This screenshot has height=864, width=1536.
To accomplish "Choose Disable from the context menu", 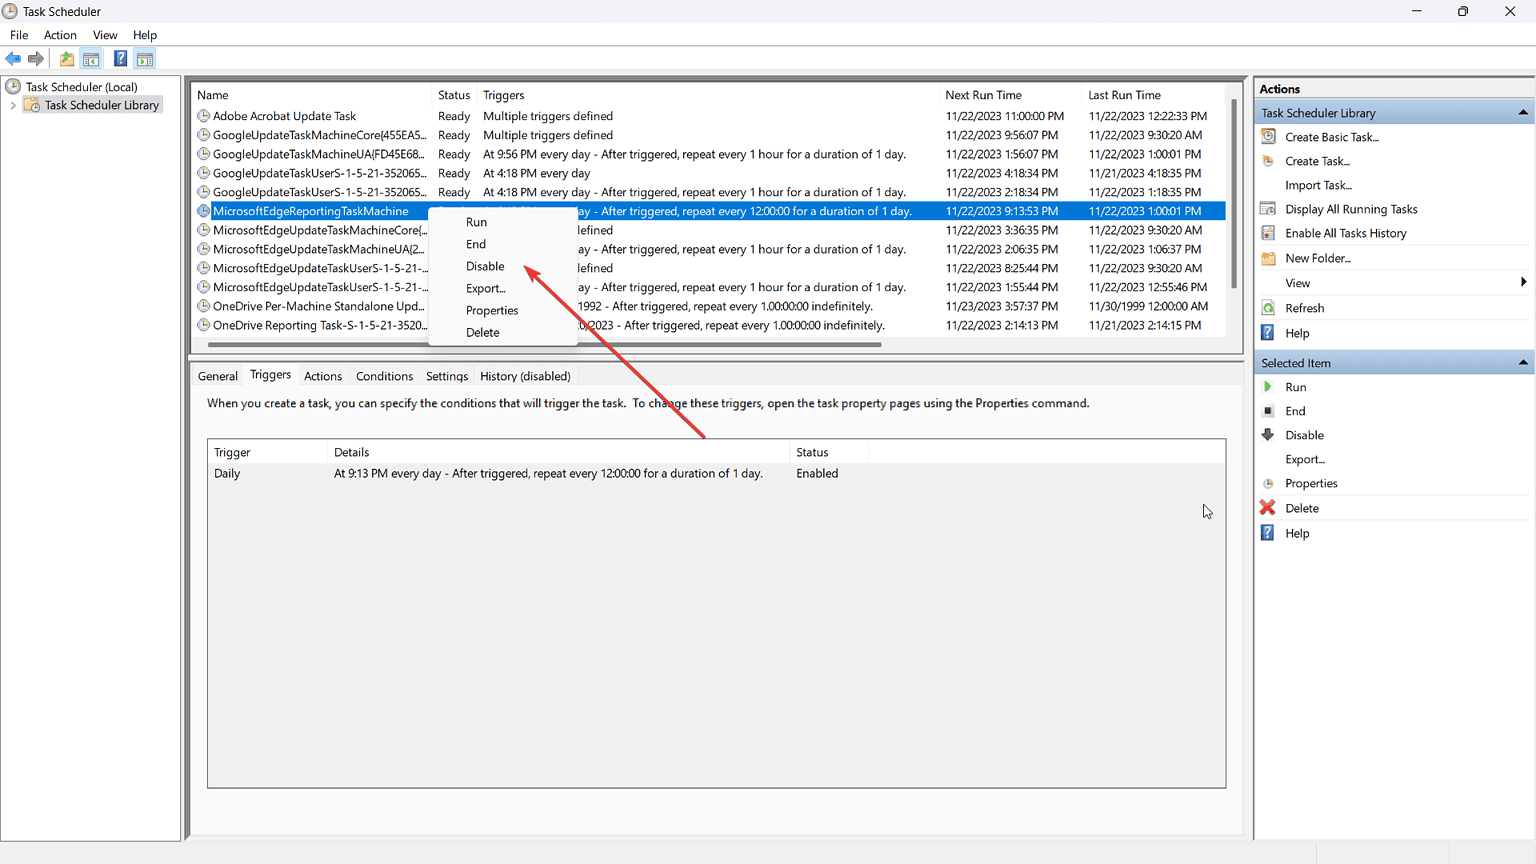I will [x=484, y=266].
